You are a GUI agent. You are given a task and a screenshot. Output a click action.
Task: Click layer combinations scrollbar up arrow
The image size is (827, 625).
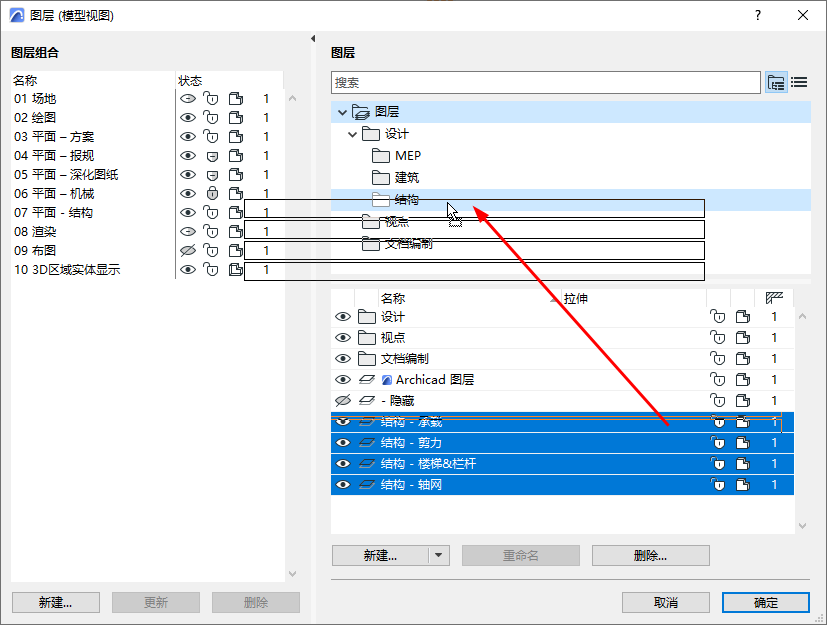pos(293,98)
